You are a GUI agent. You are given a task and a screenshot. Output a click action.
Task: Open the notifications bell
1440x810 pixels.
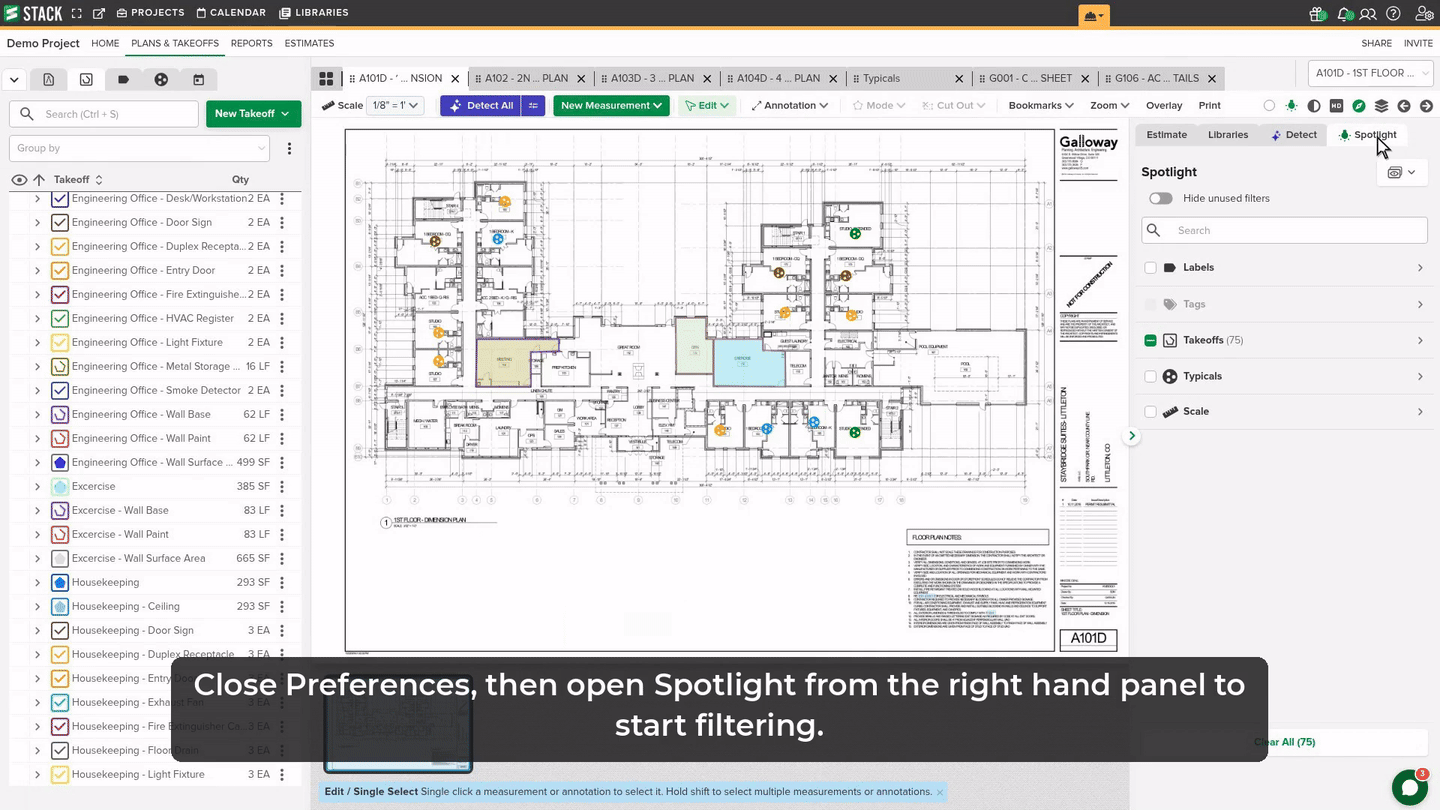click(x=1345, y=14)
